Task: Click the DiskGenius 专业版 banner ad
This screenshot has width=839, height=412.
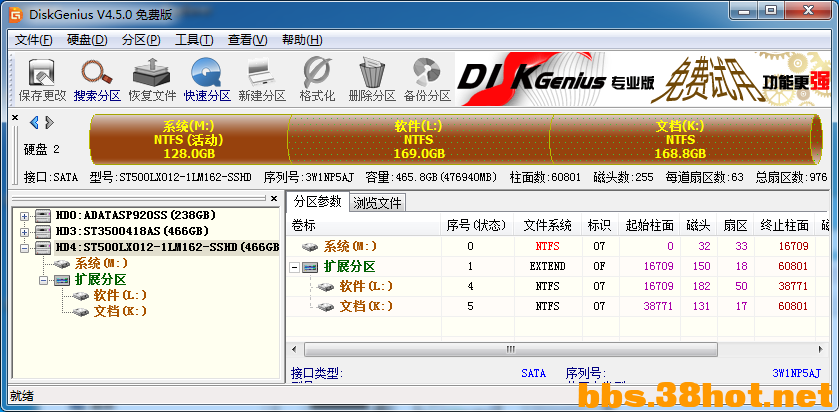Action: point(642,78)
